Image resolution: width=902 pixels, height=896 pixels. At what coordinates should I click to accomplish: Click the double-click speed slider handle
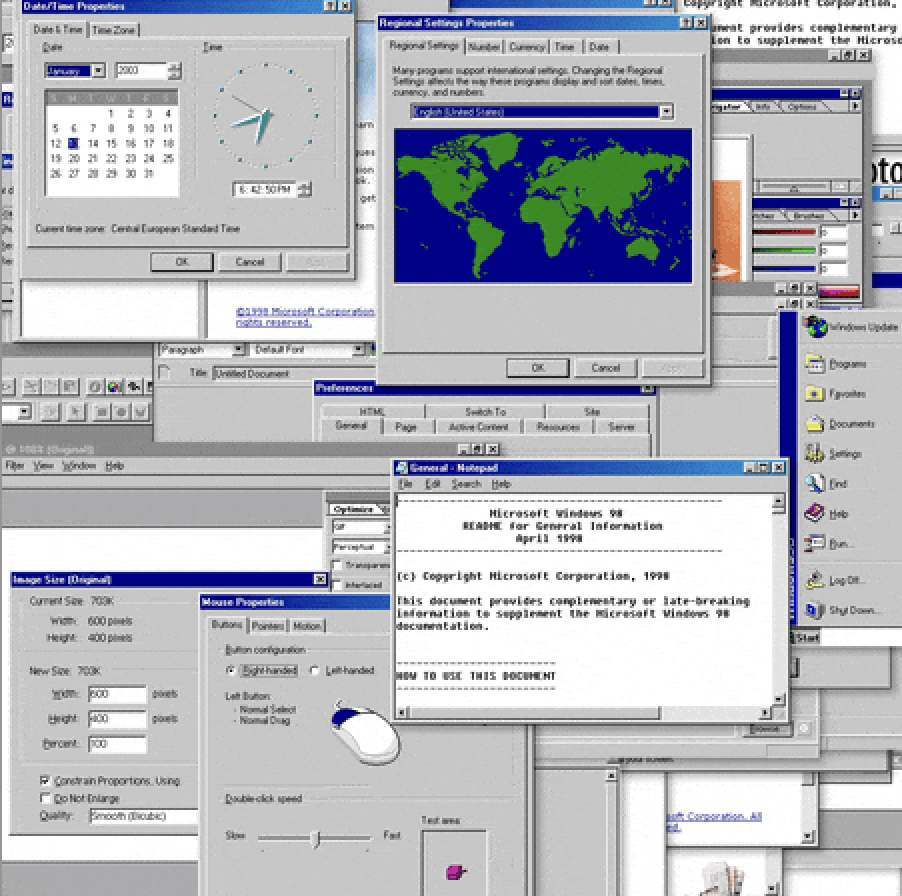(316, 838)
